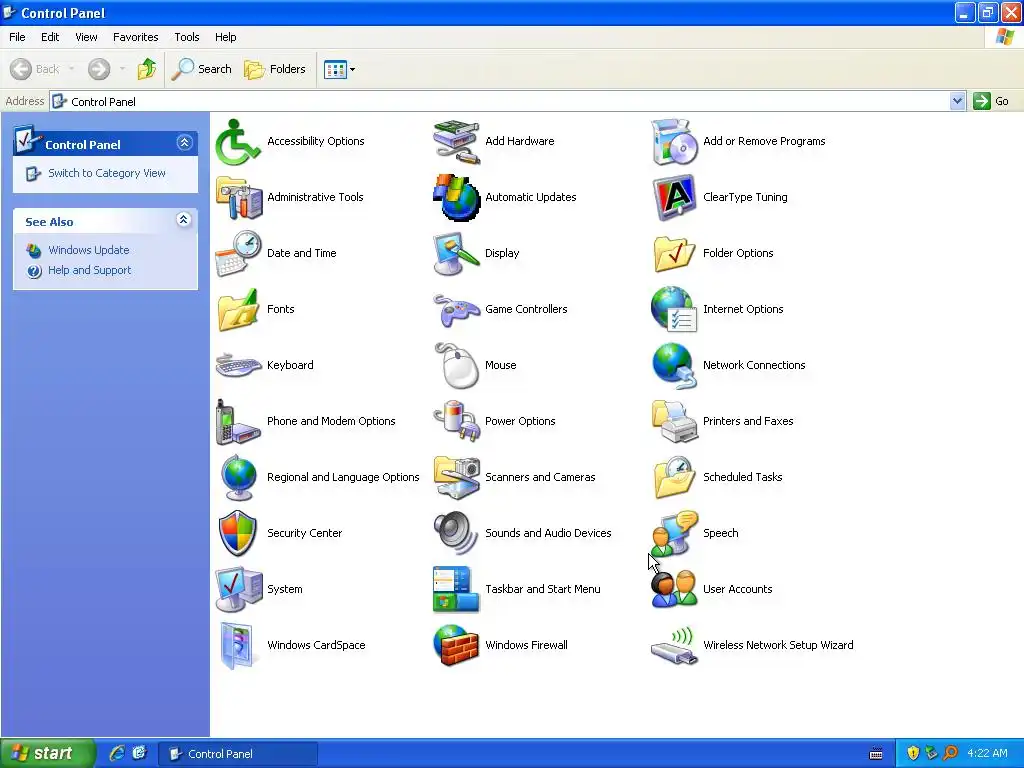Open the Printers and Faxes icon

pyautogui.click(x=674, y=422)
